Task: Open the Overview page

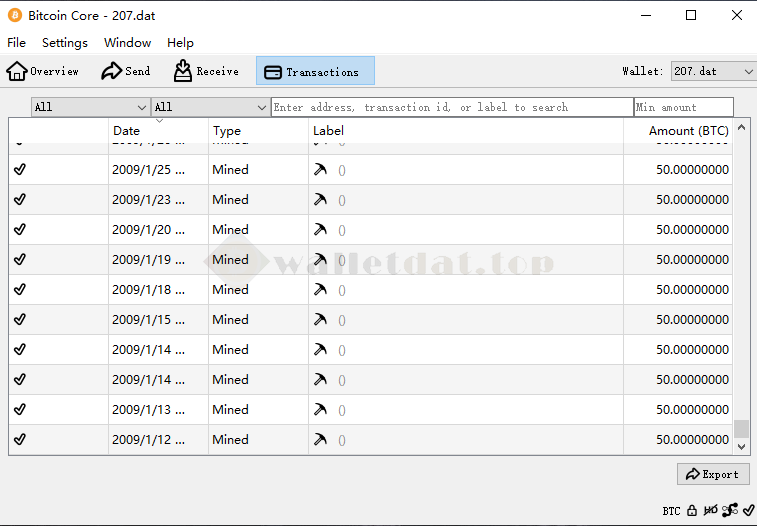Action: tap(43, 71)
